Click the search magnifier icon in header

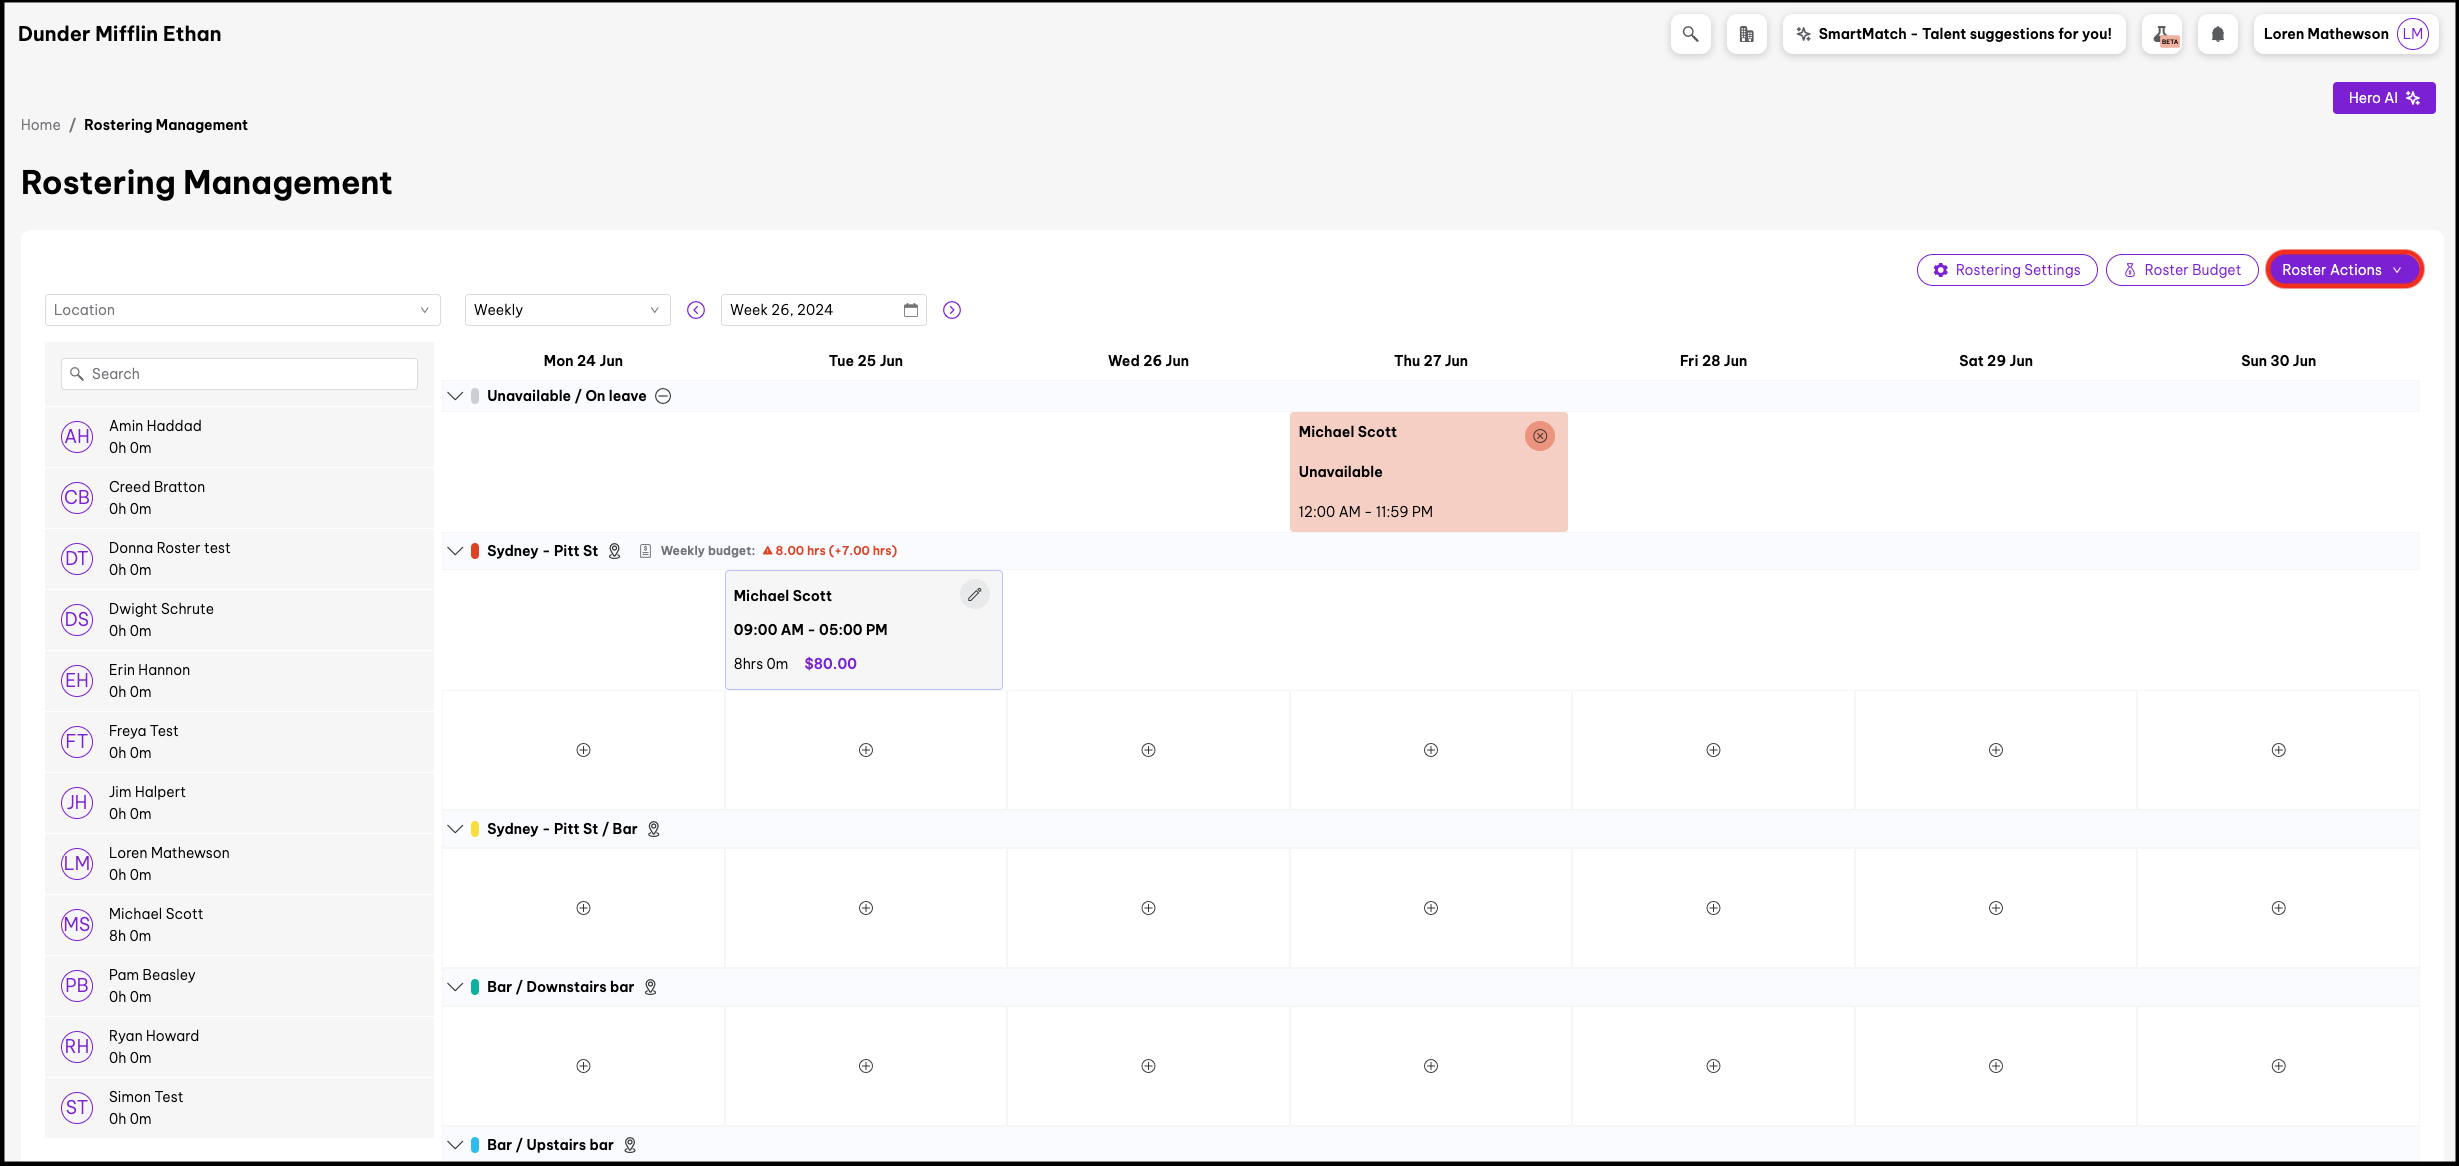coord(1690,34)
